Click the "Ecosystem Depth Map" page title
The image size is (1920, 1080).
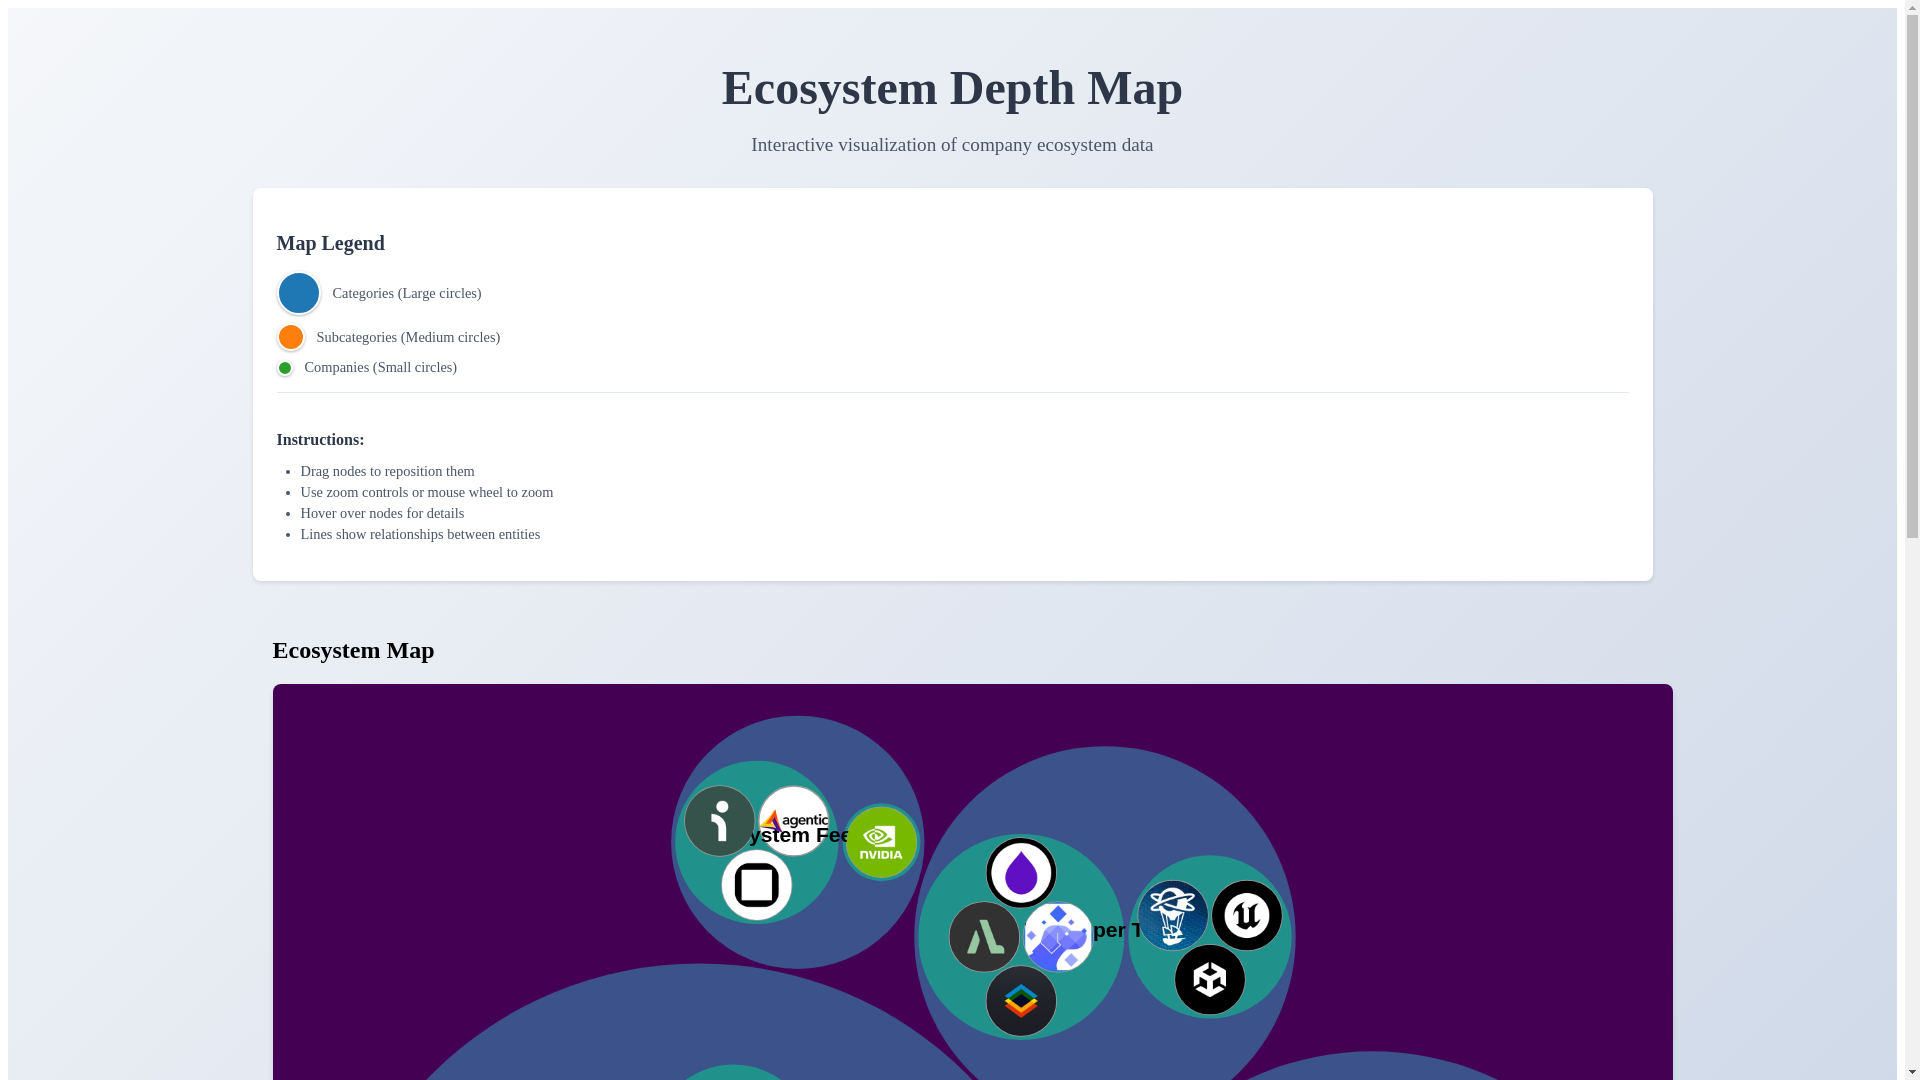952,88
